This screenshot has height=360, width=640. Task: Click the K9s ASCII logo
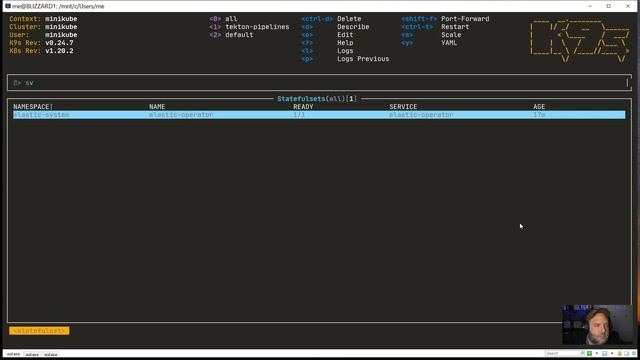(x=580, y=41)
